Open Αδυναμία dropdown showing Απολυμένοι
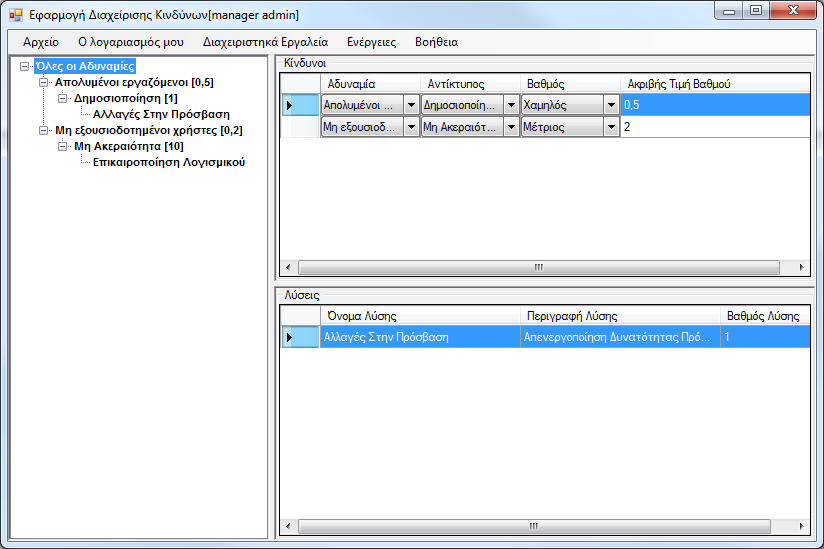 click(x=411, y=105)
